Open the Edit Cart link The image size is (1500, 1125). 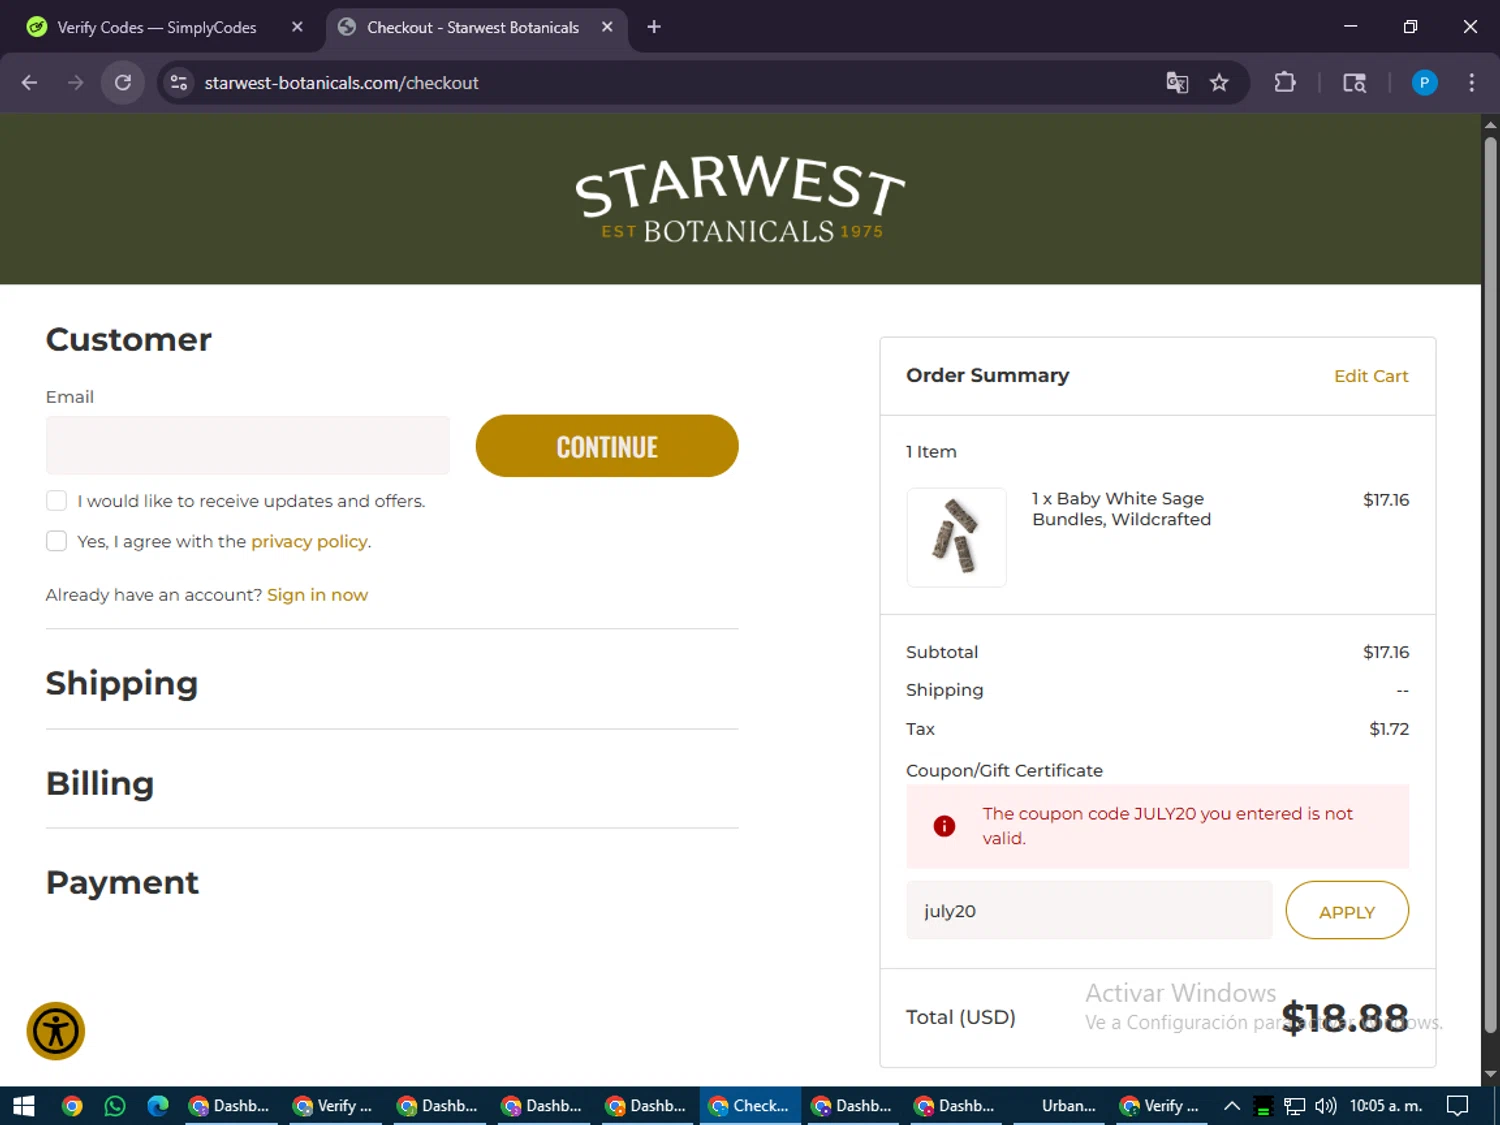coord(1371,376)
